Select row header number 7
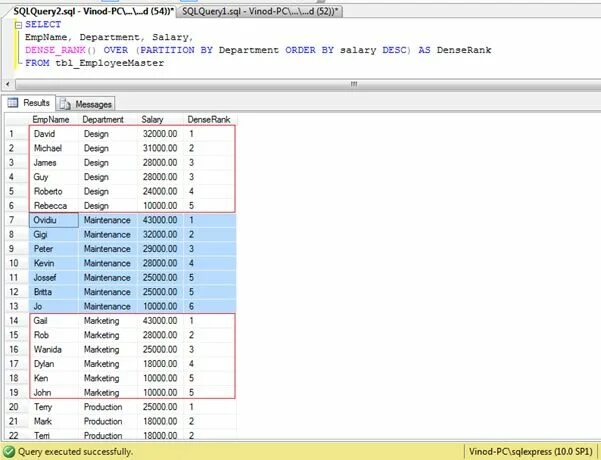601x460 pixels. (17, 220)
